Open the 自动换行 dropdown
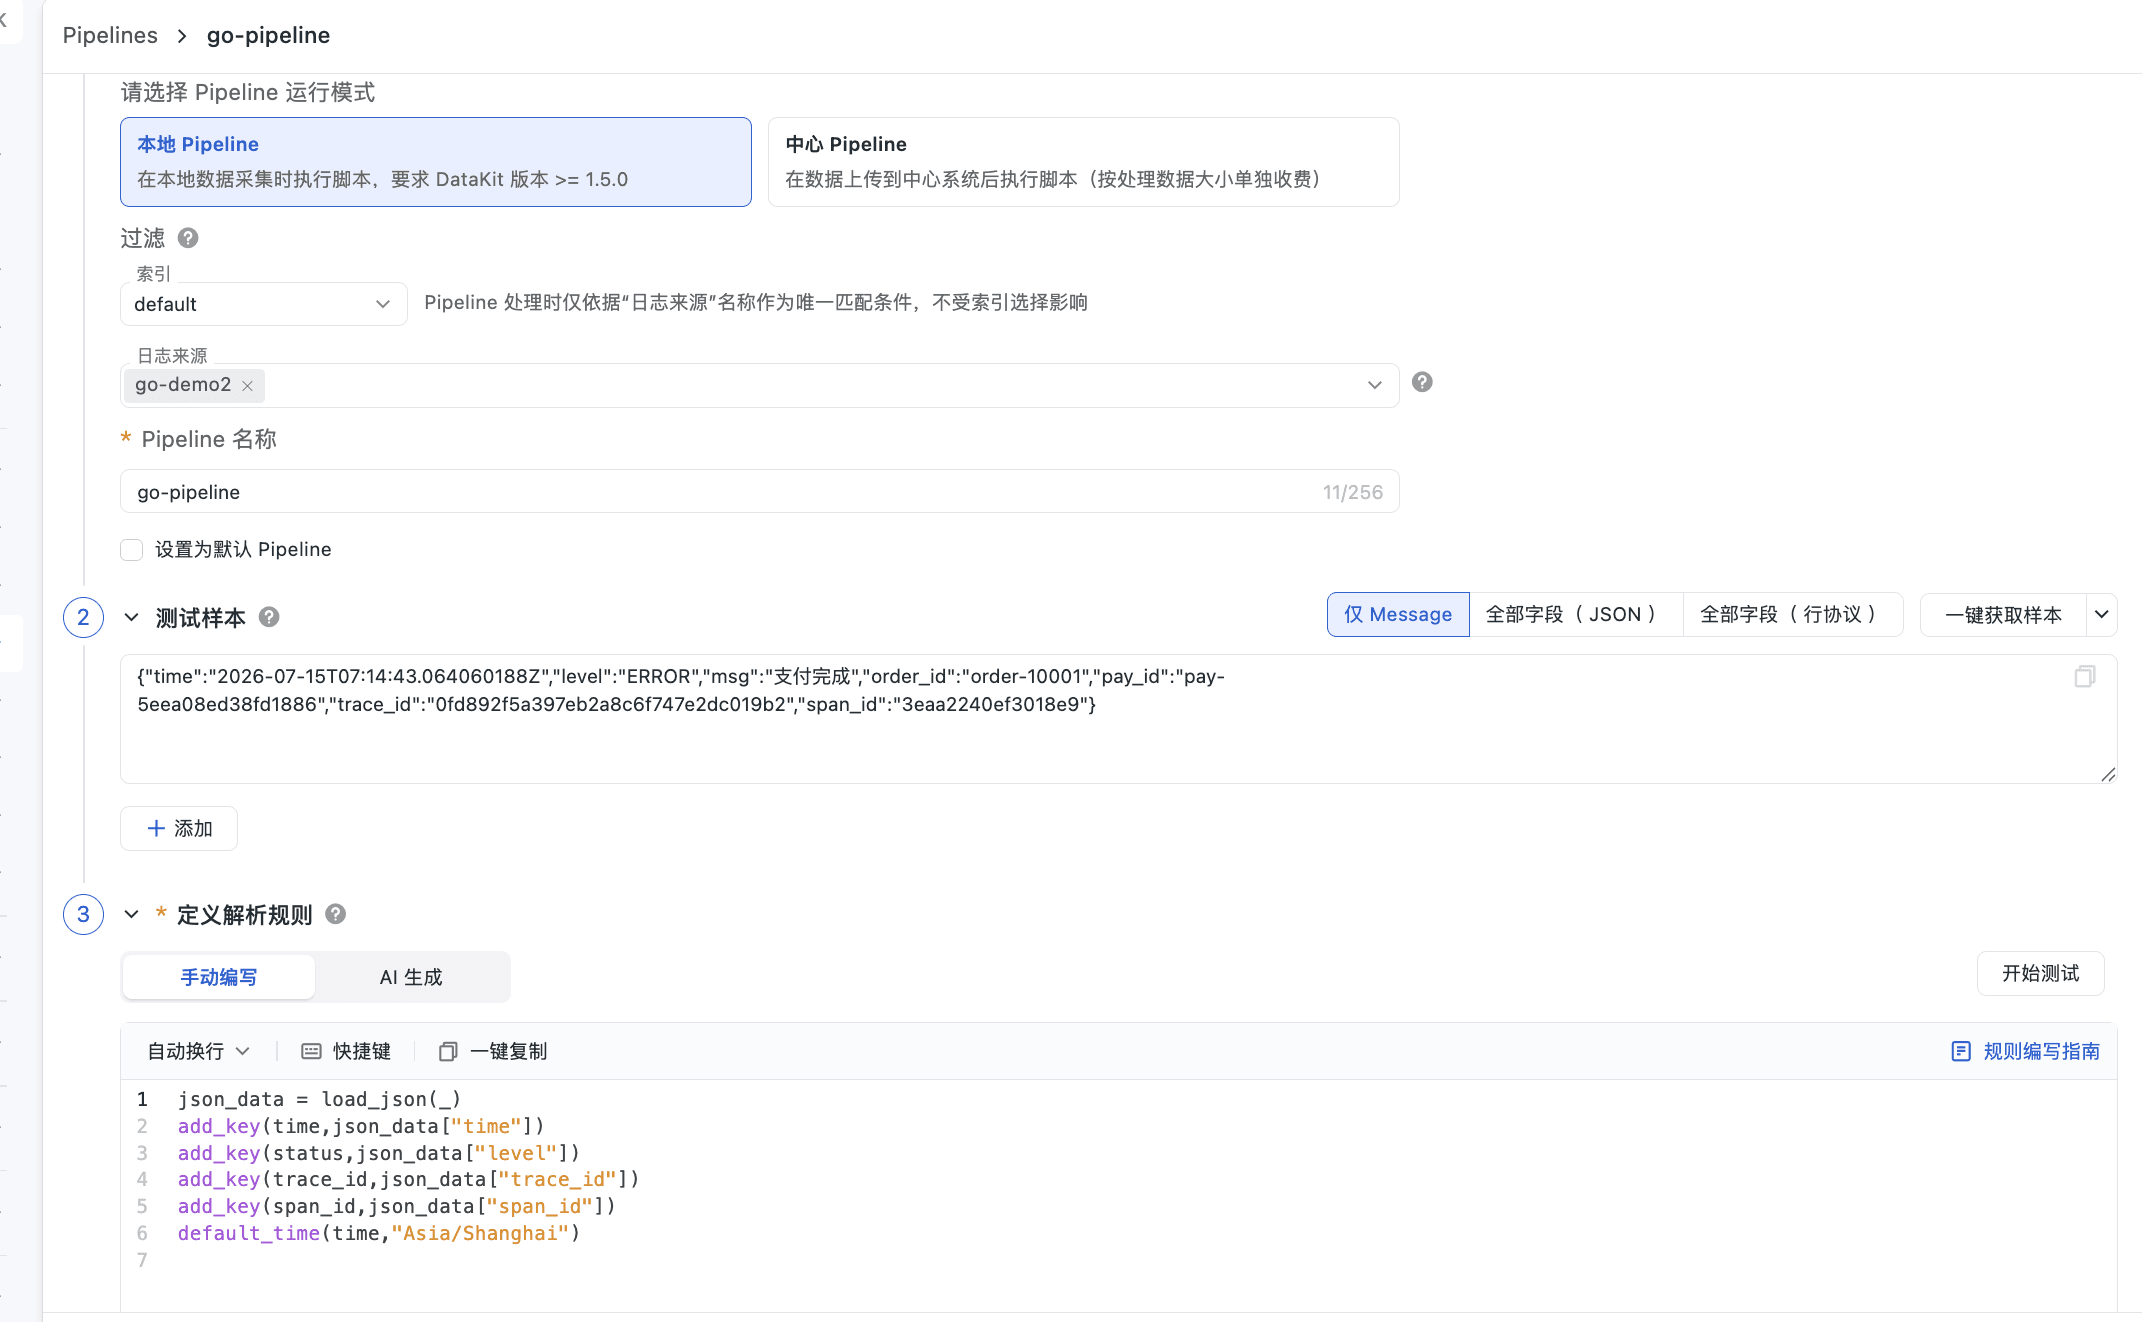Screen dimensions: 2142x1322 [x=198, y=1051]
